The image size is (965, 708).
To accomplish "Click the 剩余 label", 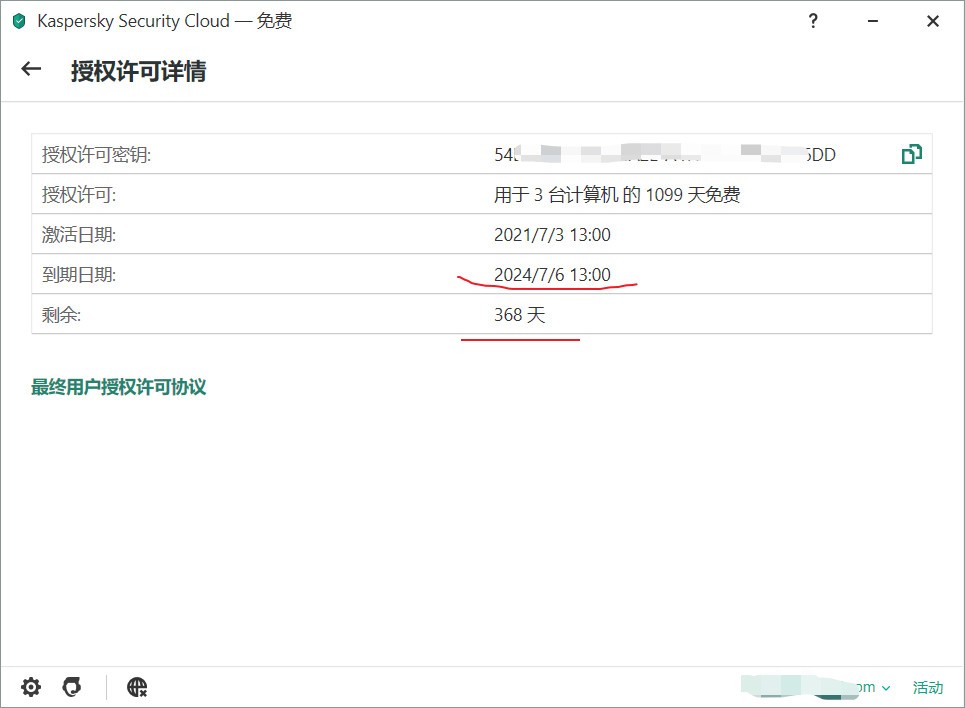I will tap(61, 315).
